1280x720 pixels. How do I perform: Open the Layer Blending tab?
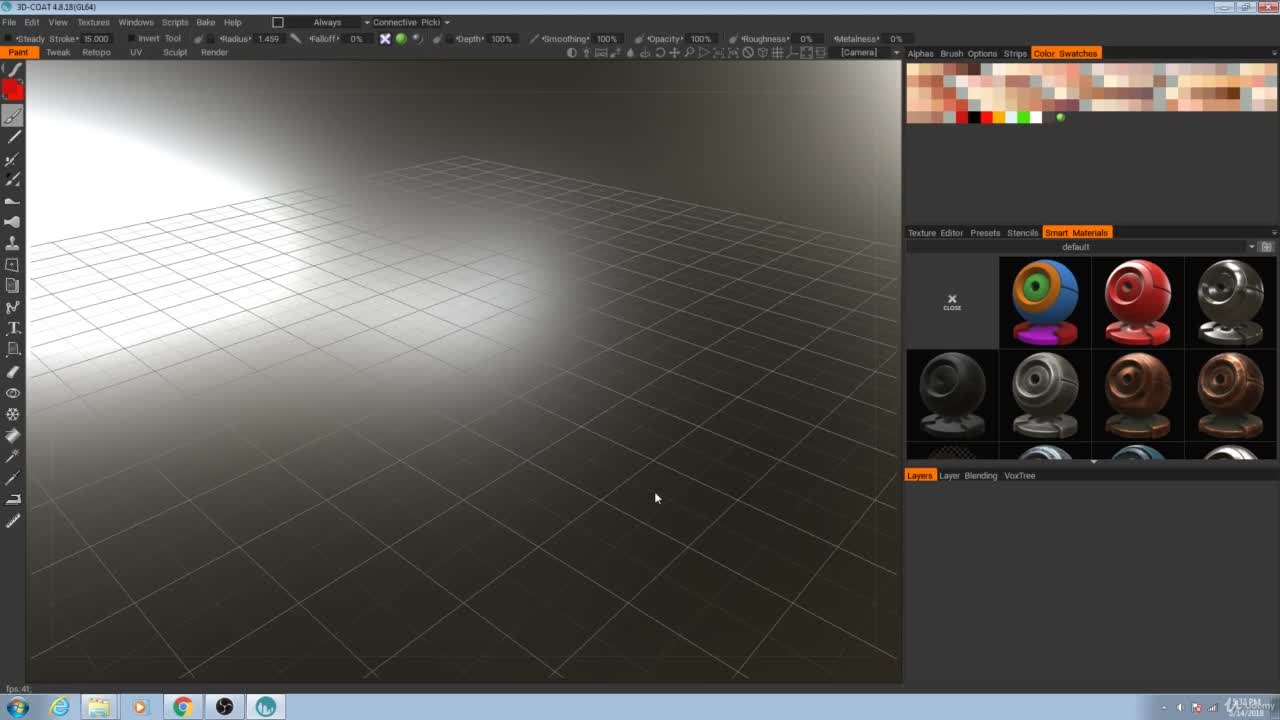968,476
